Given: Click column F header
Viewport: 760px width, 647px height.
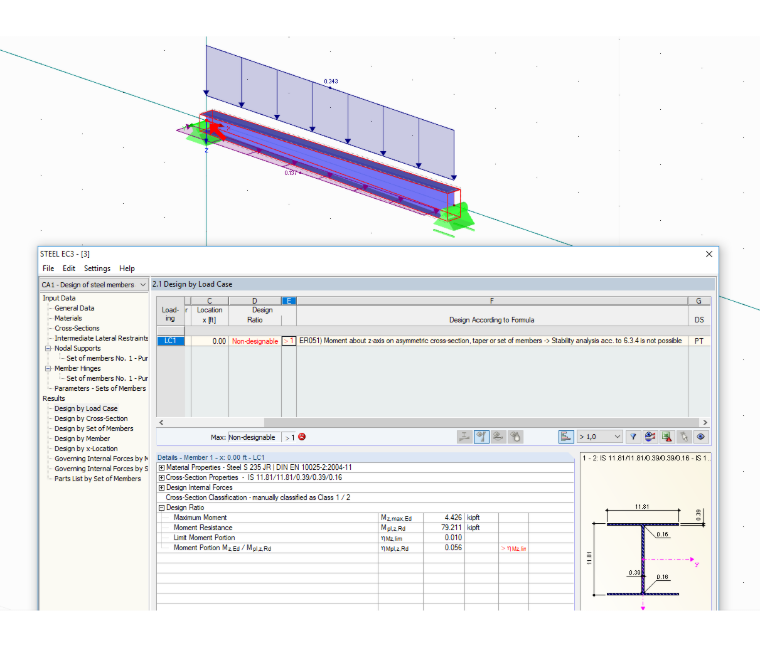Looking at the screenshot, I should pos(492,301).
